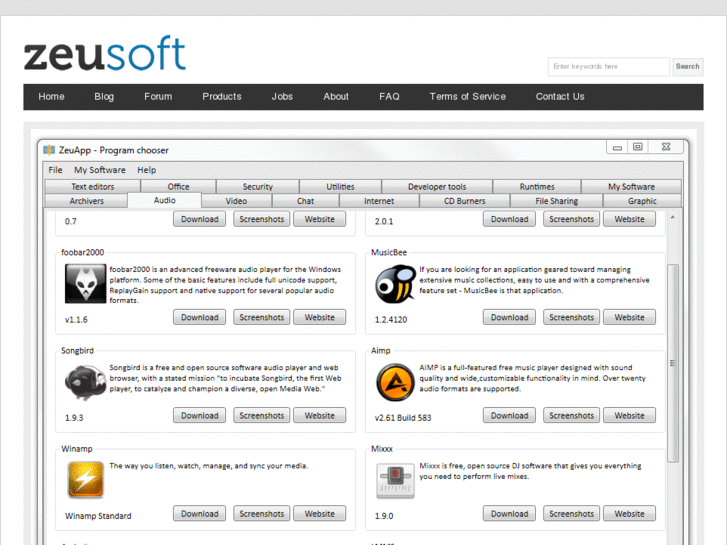Click the Mixxx mixer icon
This screenshot has height=545, width=727.
click(x=395, y=481)
